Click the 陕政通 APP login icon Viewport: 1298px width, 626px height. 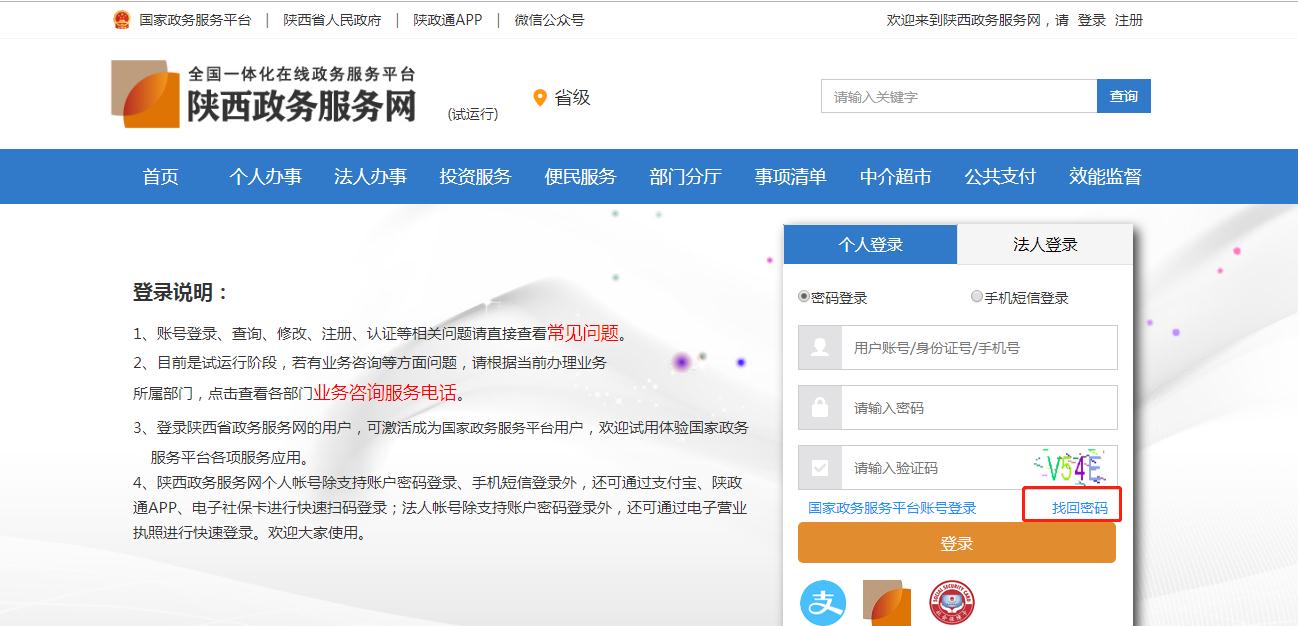click(x=887, y=603)
